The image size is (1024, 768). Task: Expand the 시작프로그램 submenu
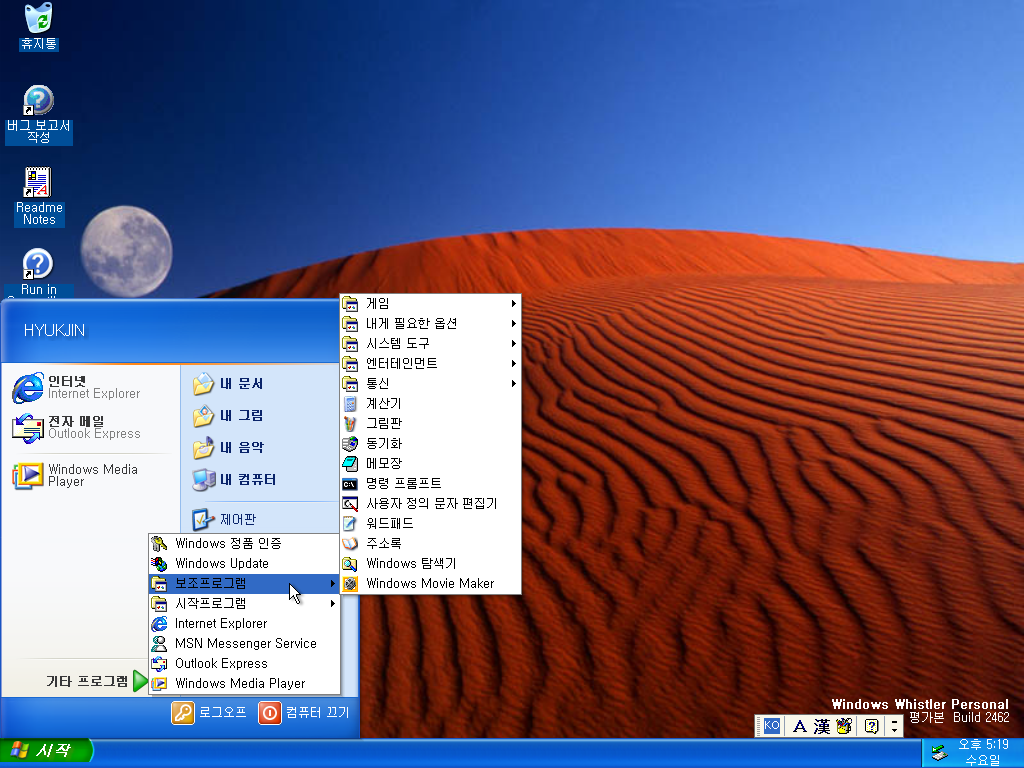[245, 603]
